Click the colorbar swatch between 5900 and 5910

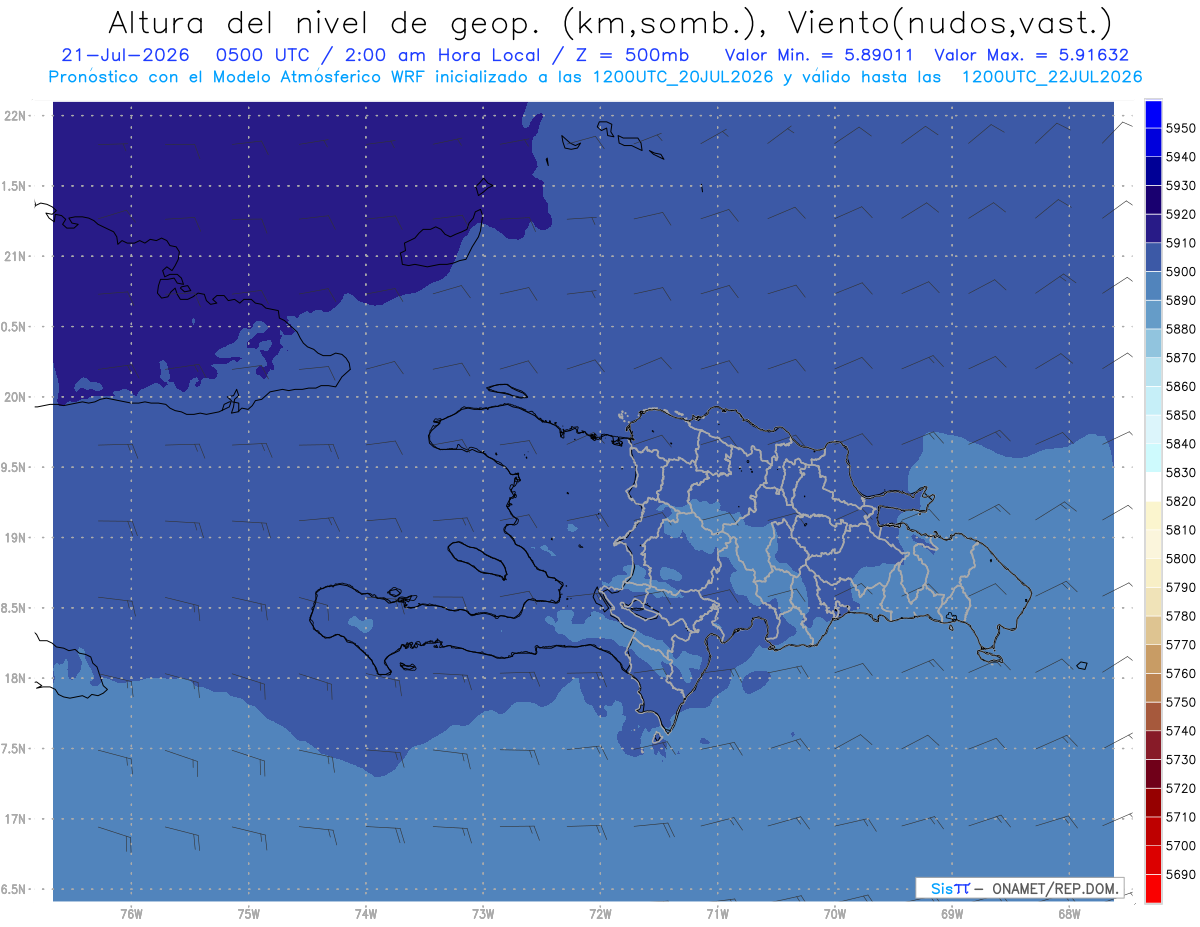pos(1152,258)
